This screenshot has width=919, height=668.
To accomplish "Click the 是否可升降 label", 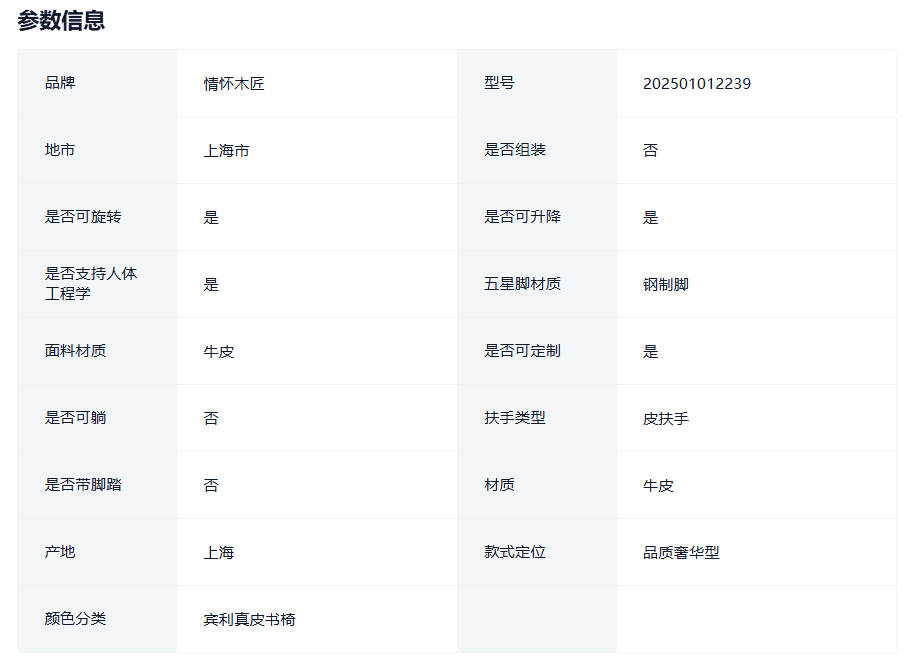I will pyautogui.click(x=522, y=217).
